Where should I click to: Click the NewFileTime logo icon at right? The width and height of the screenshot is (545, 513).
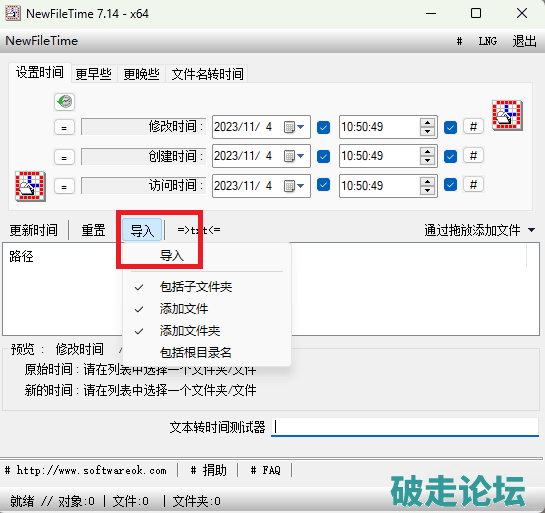click(x=507, y=115)
